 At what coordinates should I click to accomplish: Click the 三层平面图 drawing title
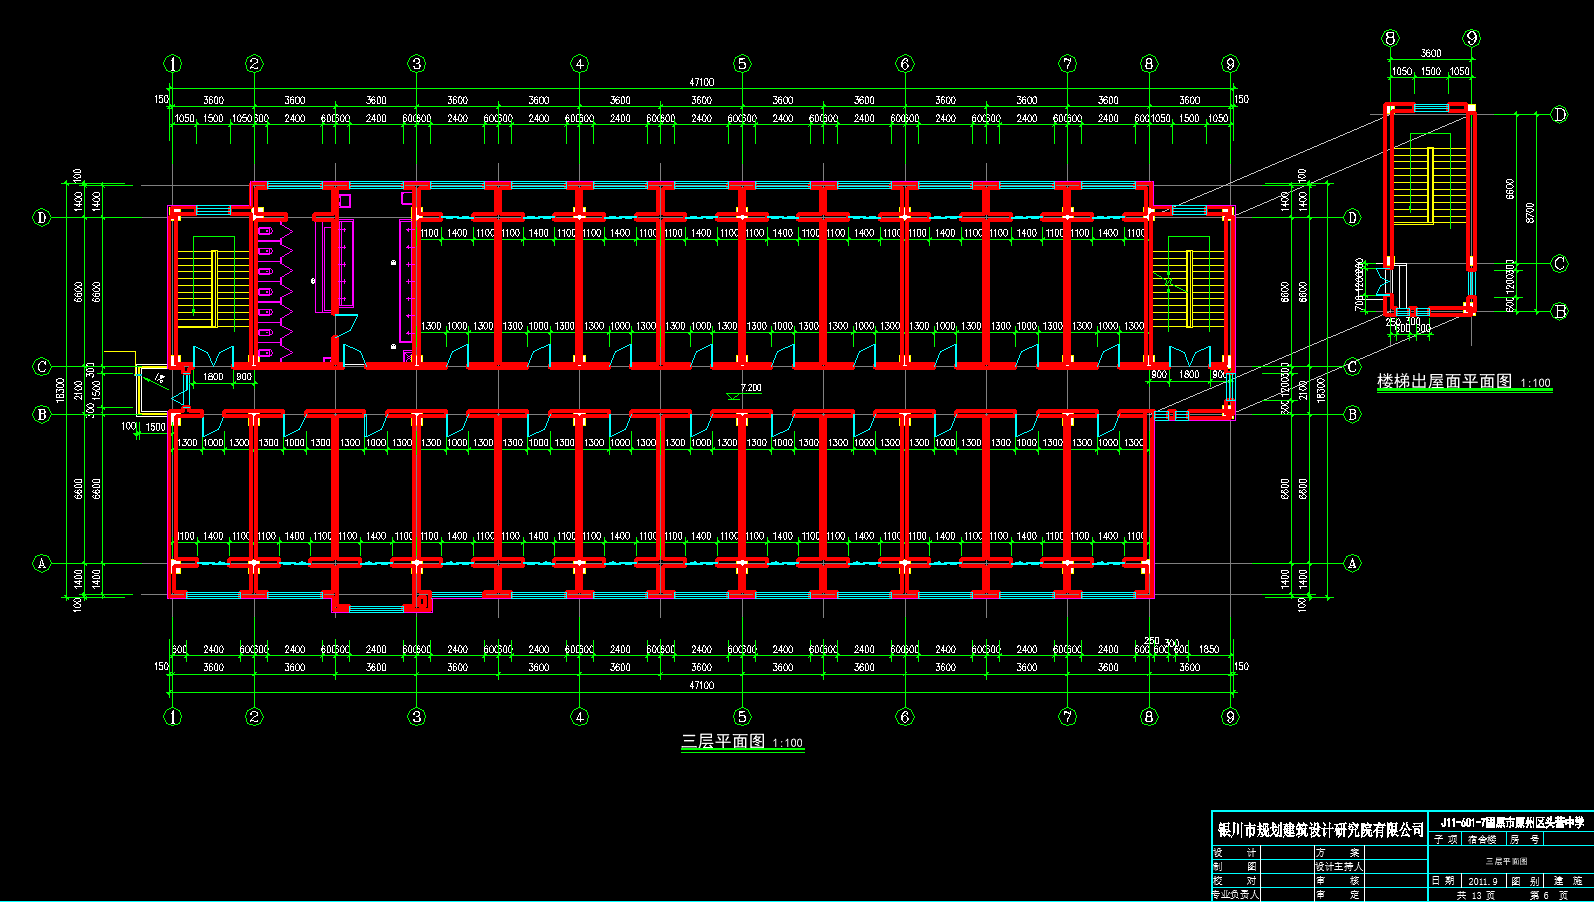723,741
